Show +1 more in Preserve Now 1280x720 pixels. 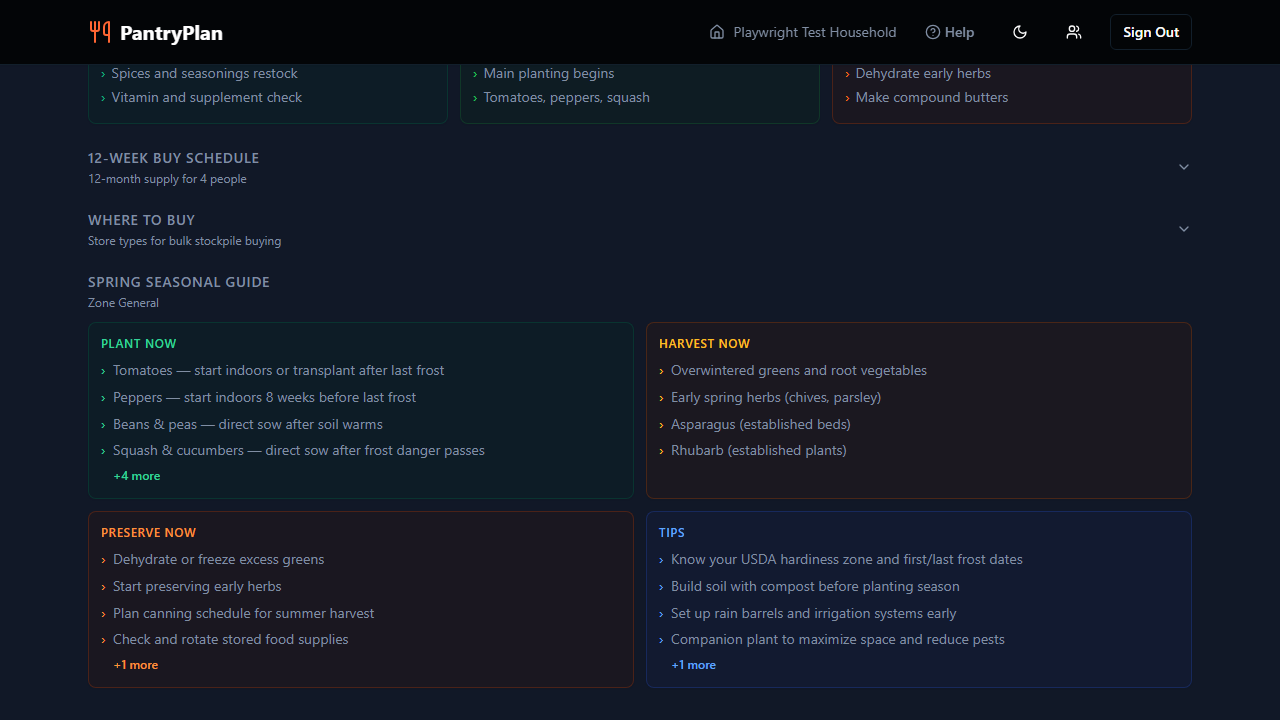click(136, 665)
